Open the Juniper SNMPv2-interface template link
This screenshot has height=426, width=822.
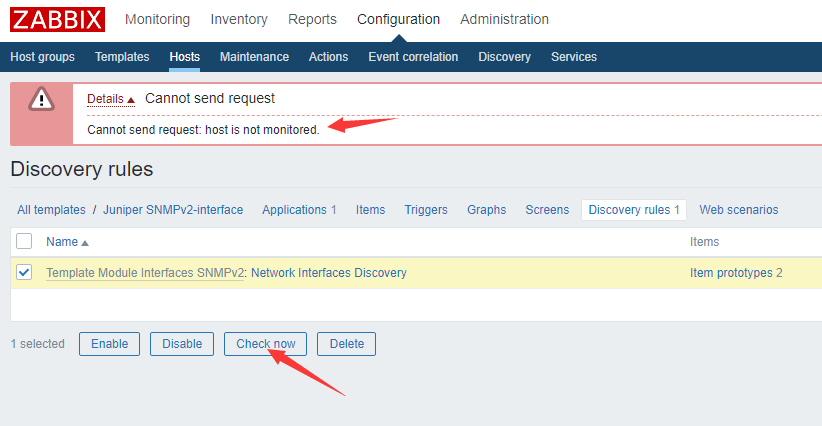point(173,210)
